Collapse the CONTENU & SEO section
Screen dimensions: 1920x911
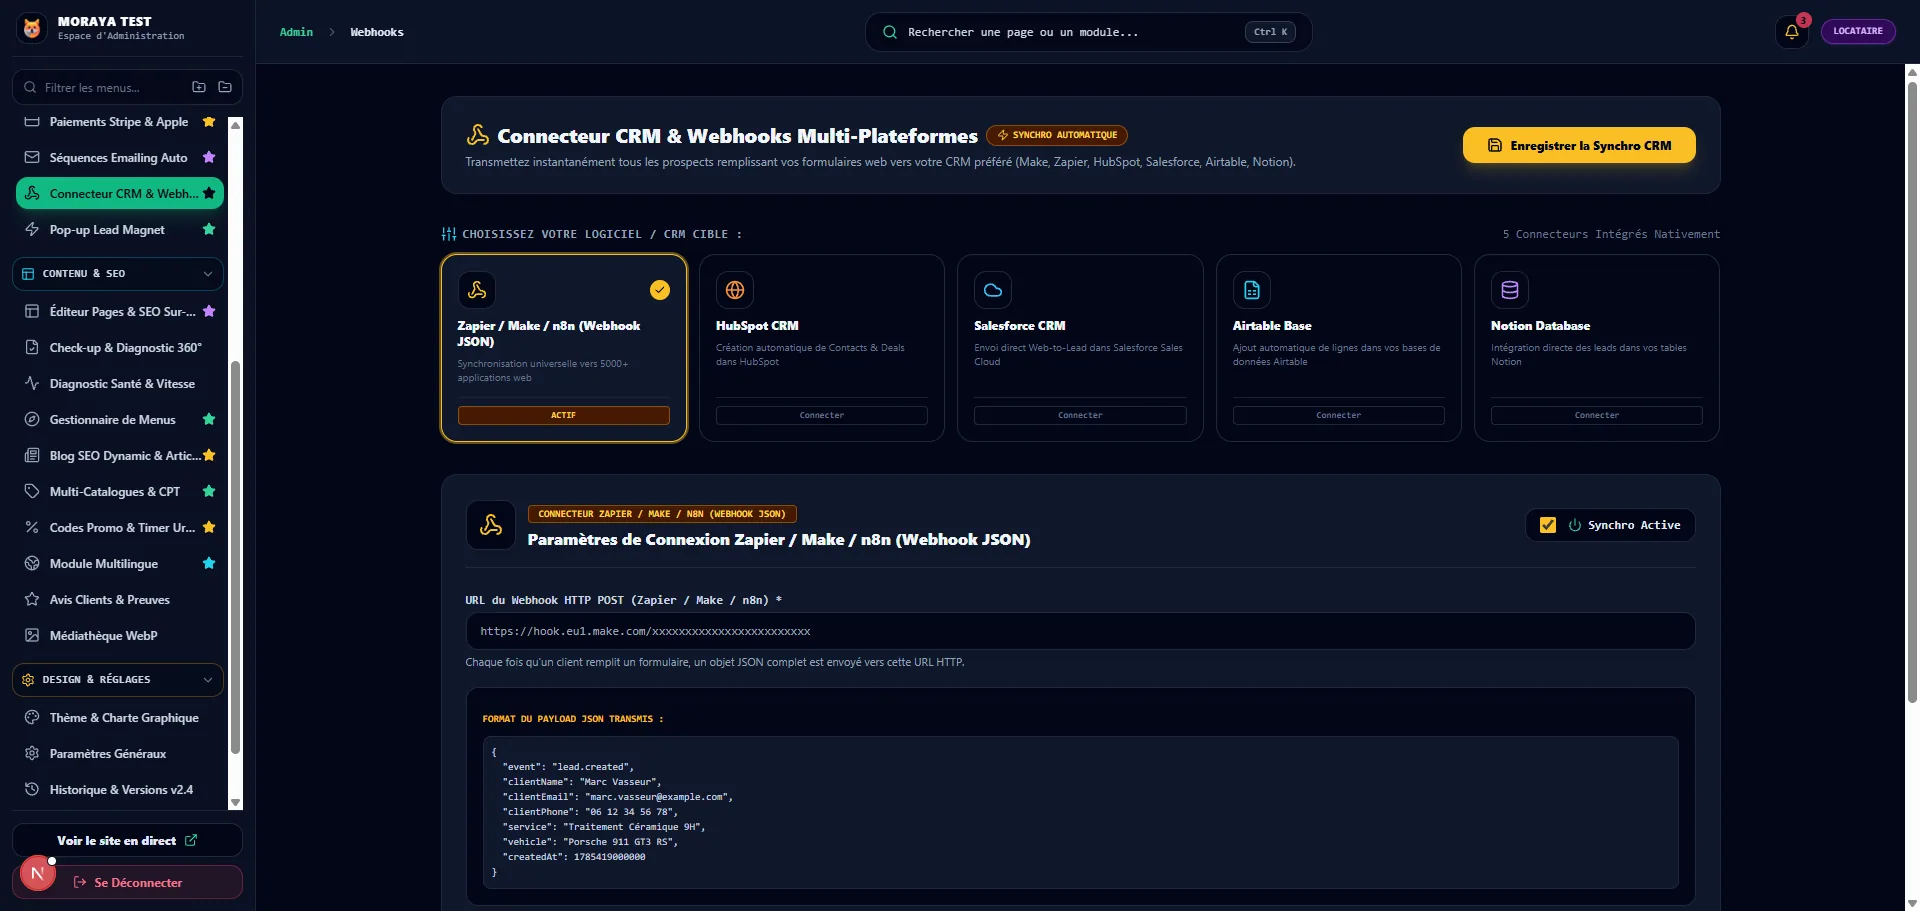[x=118, y=274]
